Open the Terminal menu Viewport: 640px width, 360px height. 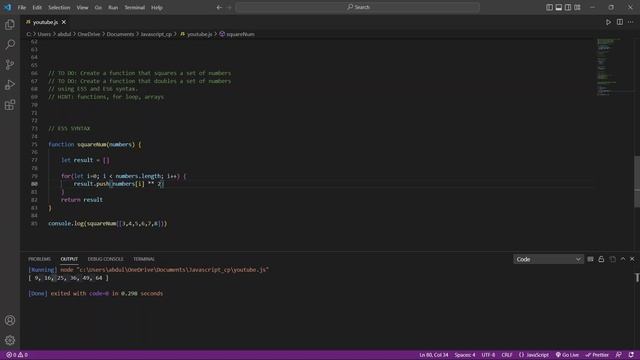pyautogui.click(x=135, y=7)
